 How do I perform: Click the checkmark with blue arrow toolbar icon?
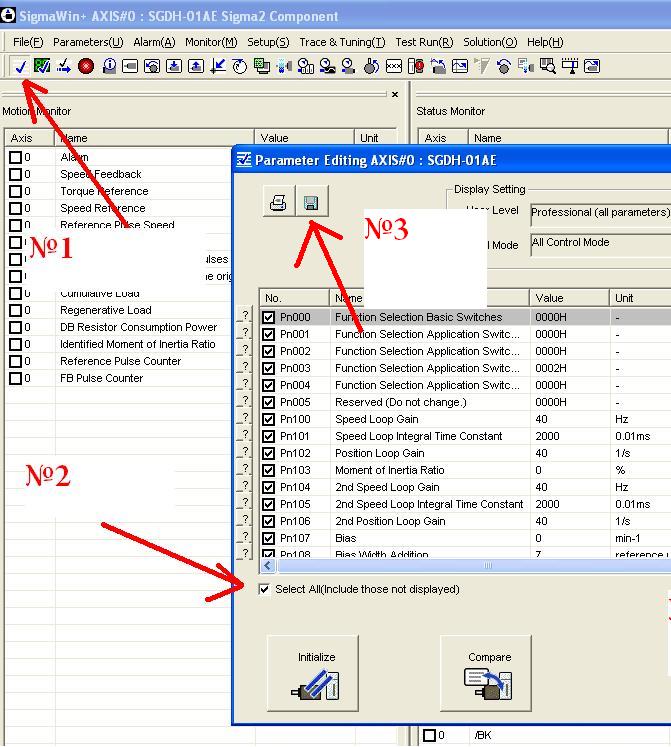tap(64, 66)
